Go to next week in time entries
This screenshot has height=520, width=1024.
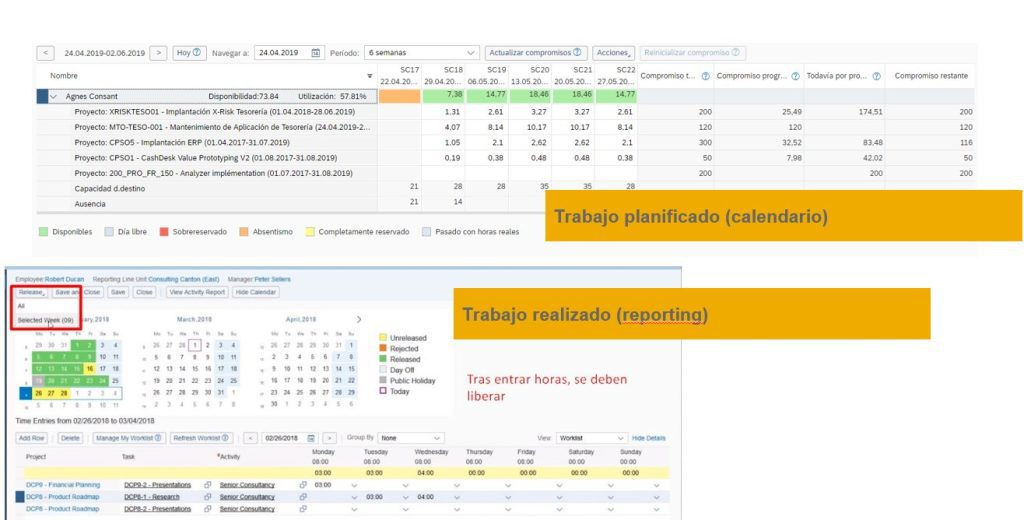pyautogui.click(x=330, y=438)
